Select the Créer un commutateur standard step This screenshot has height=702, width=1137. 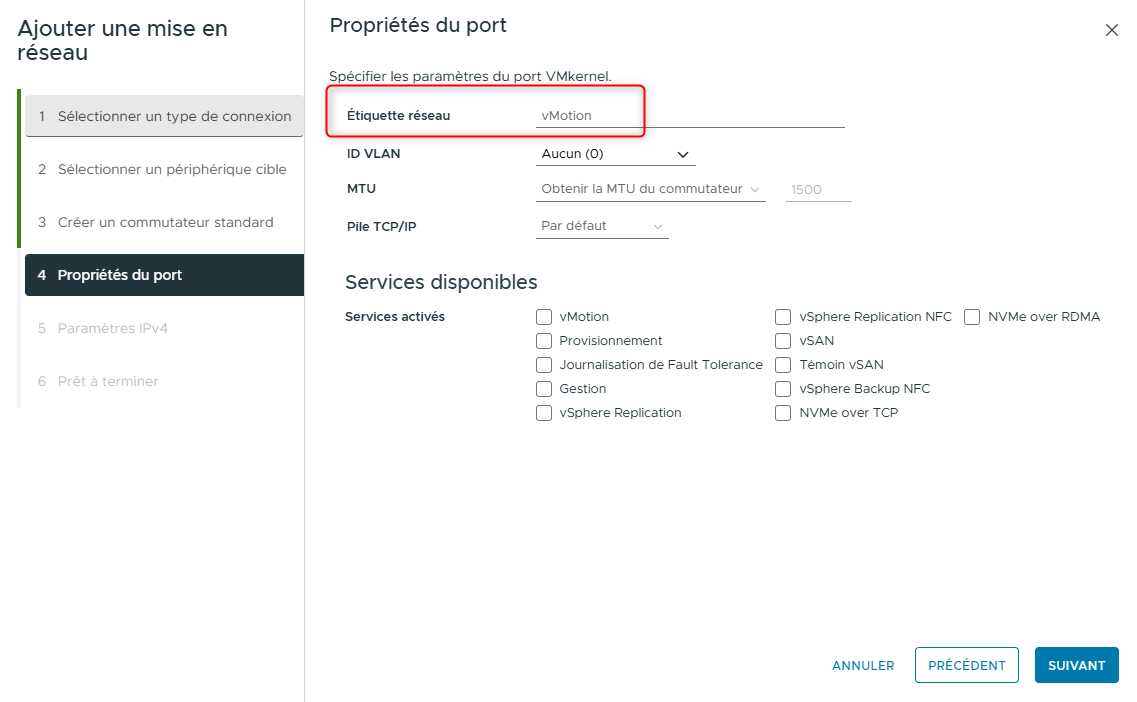pos(164,222)
